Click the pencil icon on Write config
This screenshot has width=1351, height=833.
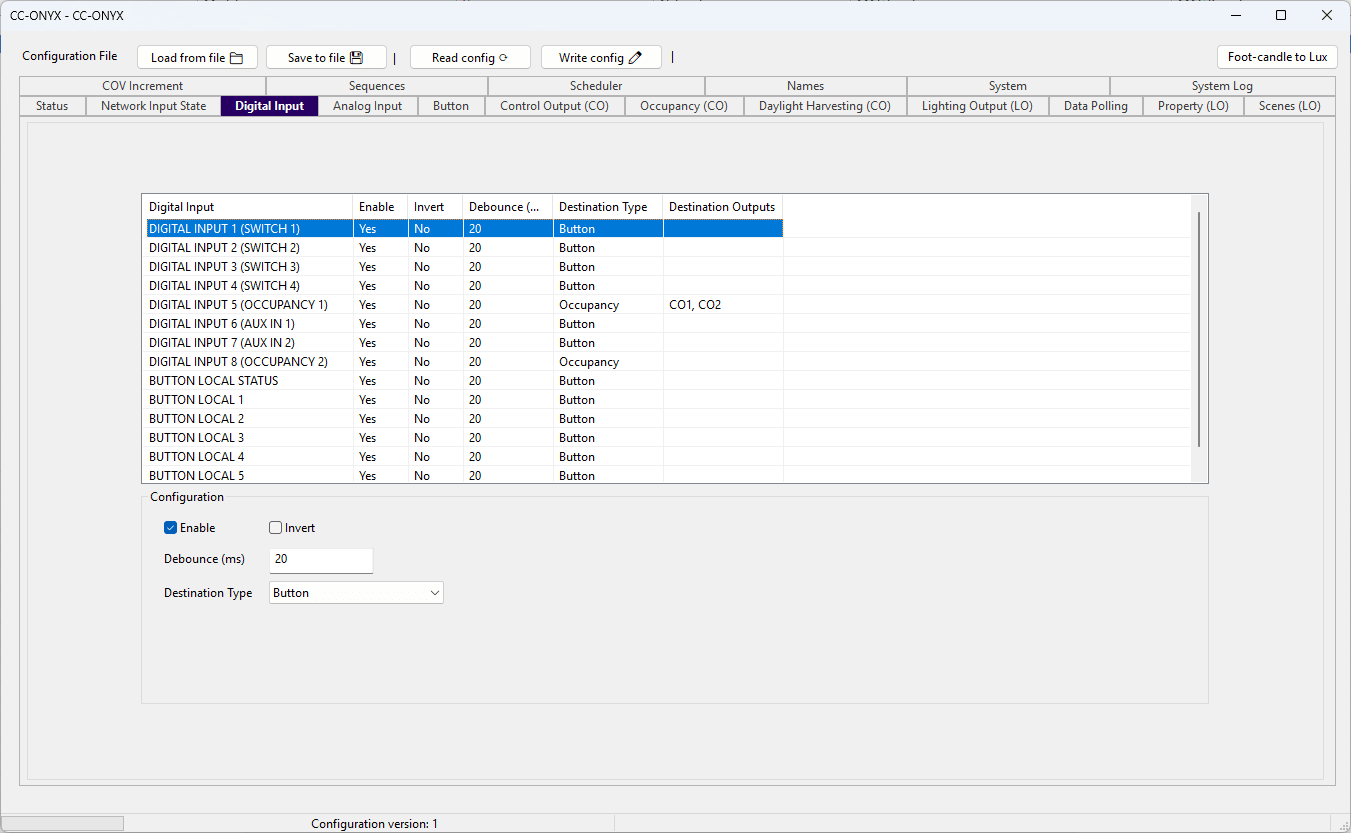click(635, 58)
